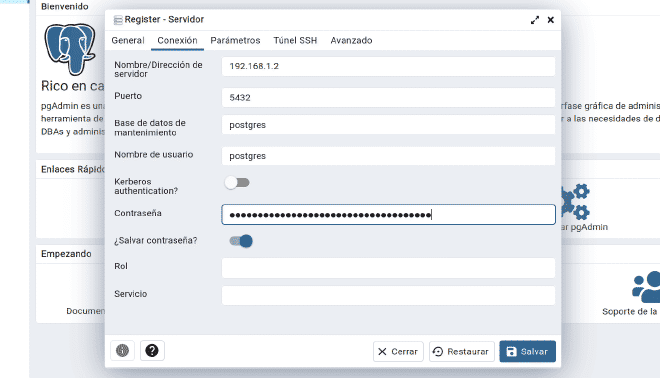
Task: Open the info icon in dialog footer
Action: tap(122, 351)
